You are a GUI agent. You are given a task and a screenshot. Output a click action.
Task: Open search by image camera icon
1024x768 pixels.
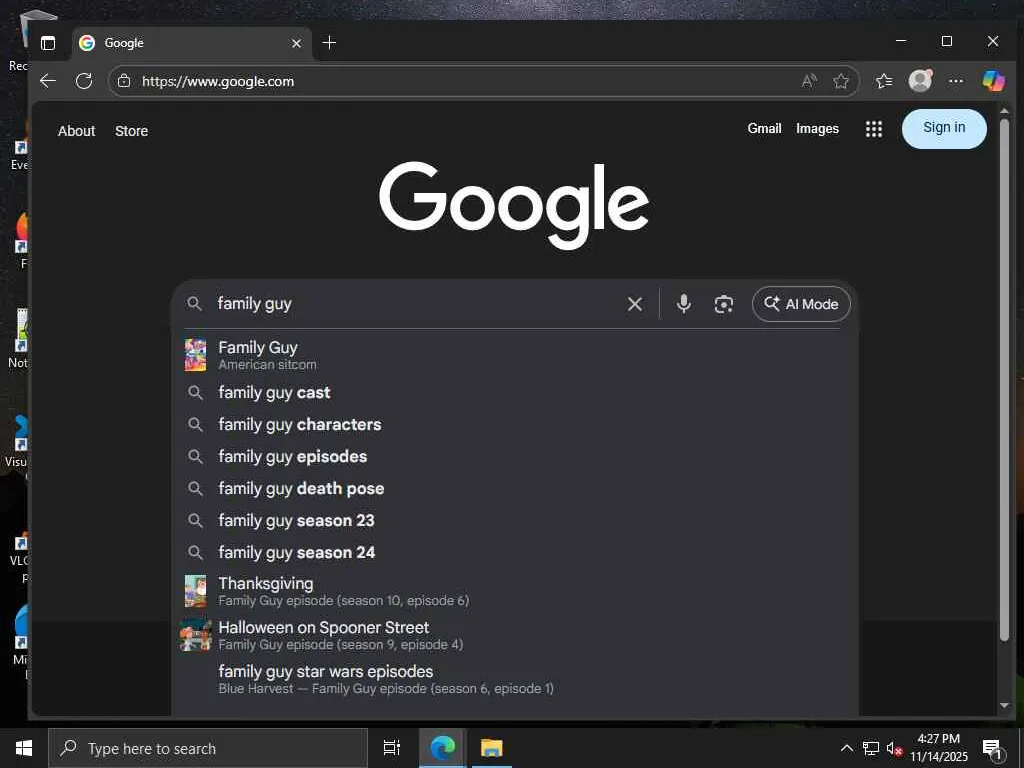click(723, 304)
